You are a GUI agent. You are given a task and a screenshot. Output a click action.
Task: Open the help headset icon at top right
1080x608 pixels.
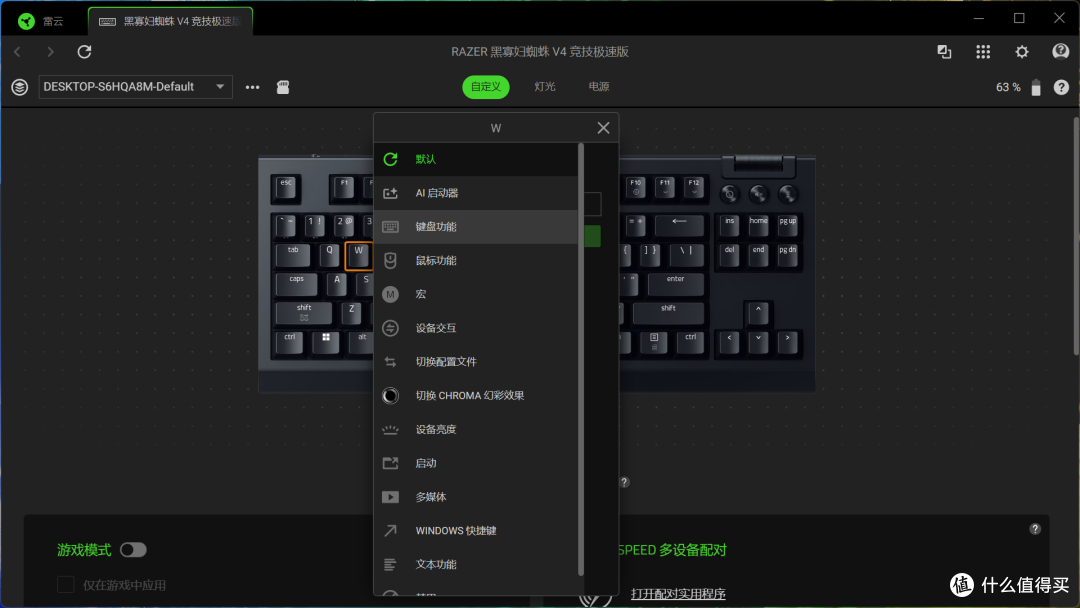point(1060,52)
